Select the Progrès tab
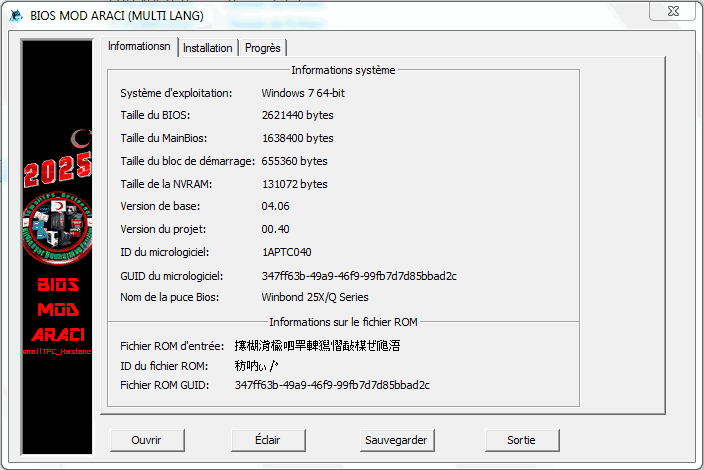This screenshot has width=704, height=470. click(263, 48)
